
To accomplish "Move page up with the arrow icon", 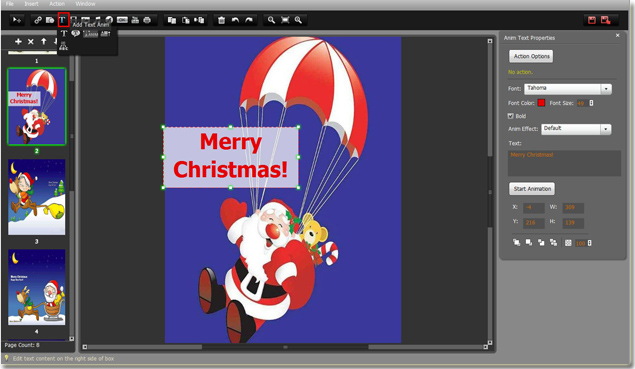I will 43,41.
